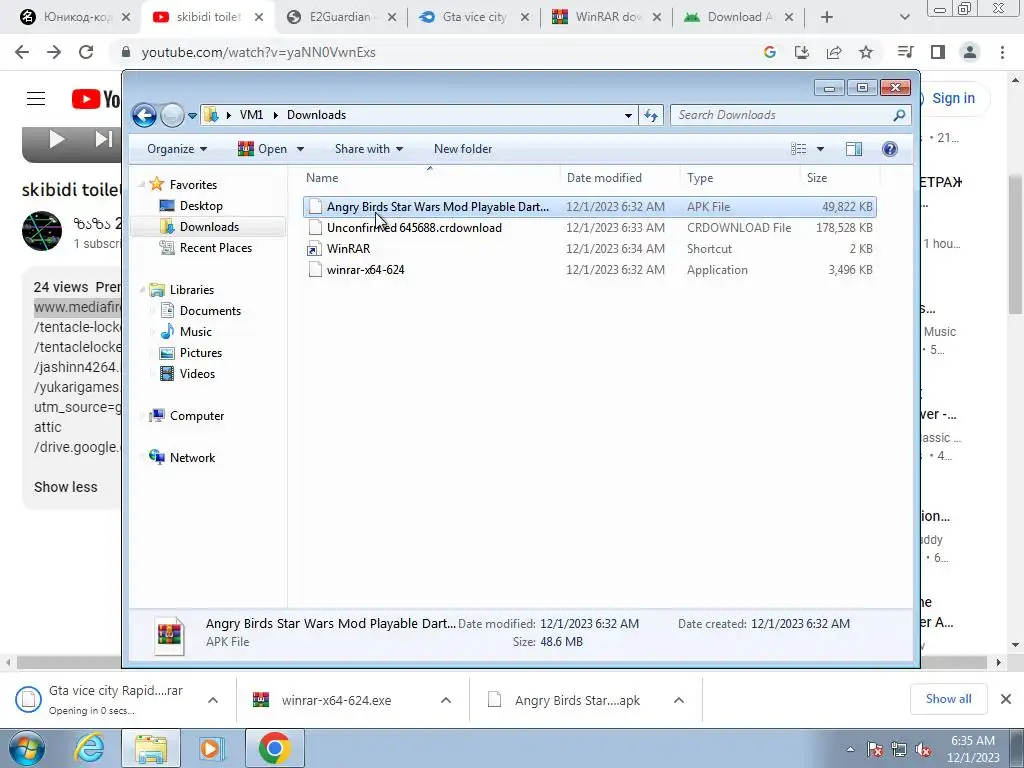
Task: Click Explorer forward navigation arrow
Action: [x=172, y=116]
